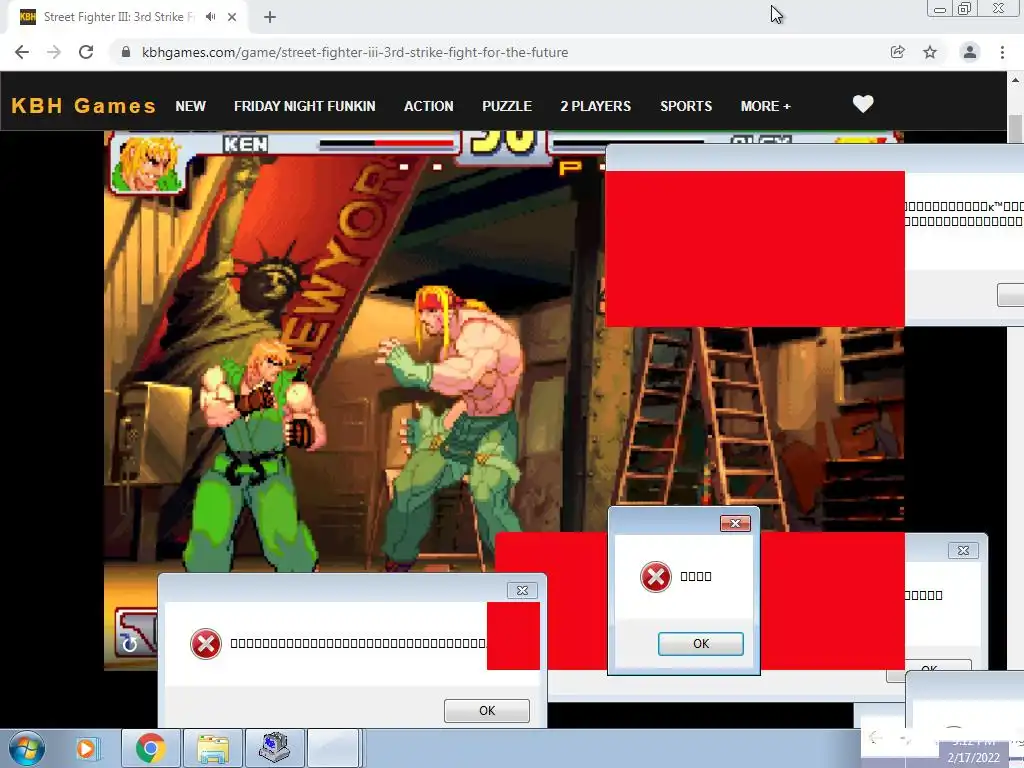1024x768 pixels.
Task: Close the small error dialog
Action: pos(735,523)
